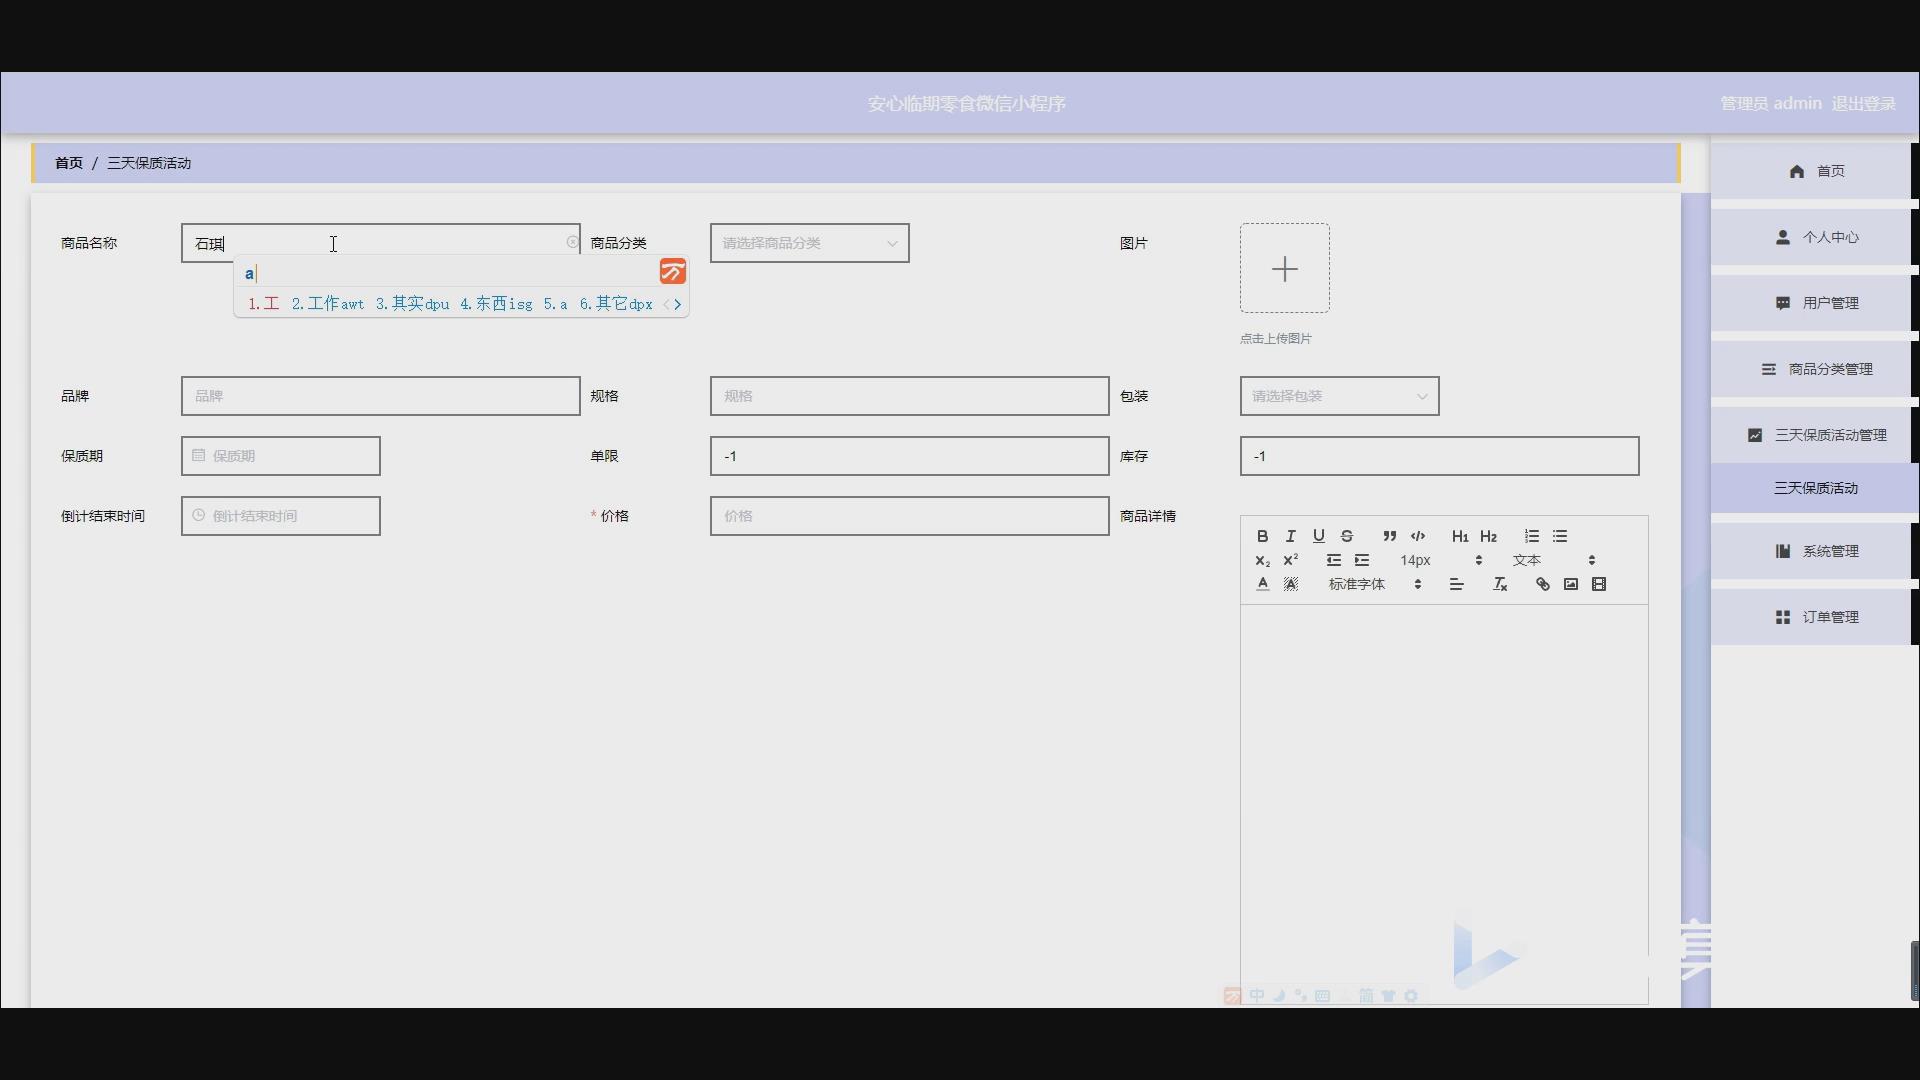Viewport: 1920px width, 1080px height.
Task: Expand the 商品分类 category dropdown
Action: click(x=809, y=243)
